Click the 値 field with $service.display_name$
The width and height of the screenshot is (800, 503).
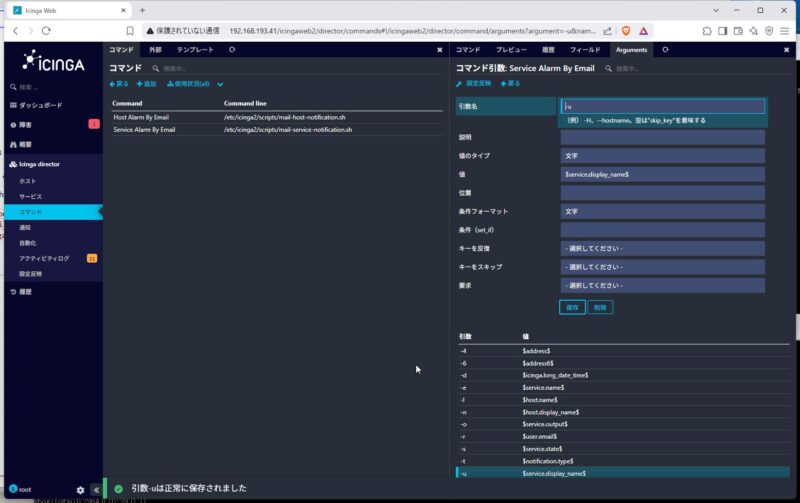(x=663, y=174)
